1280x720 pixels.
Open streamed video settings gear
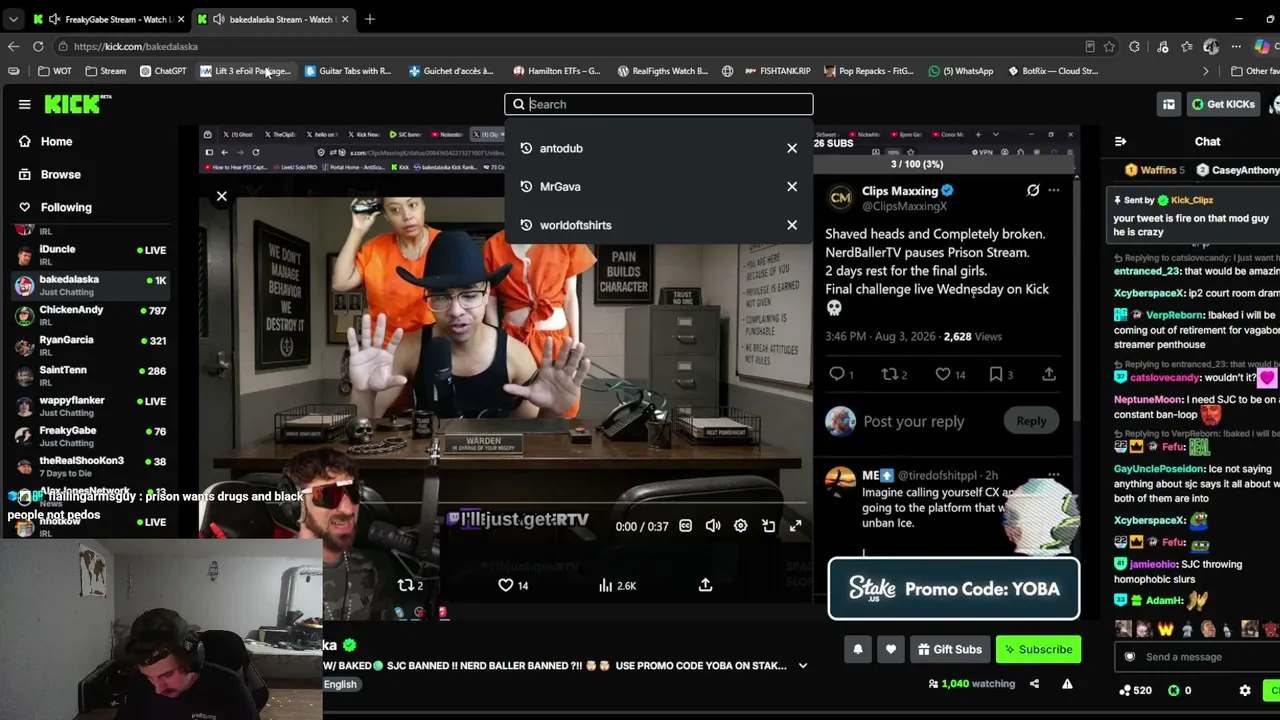point(740,526)
